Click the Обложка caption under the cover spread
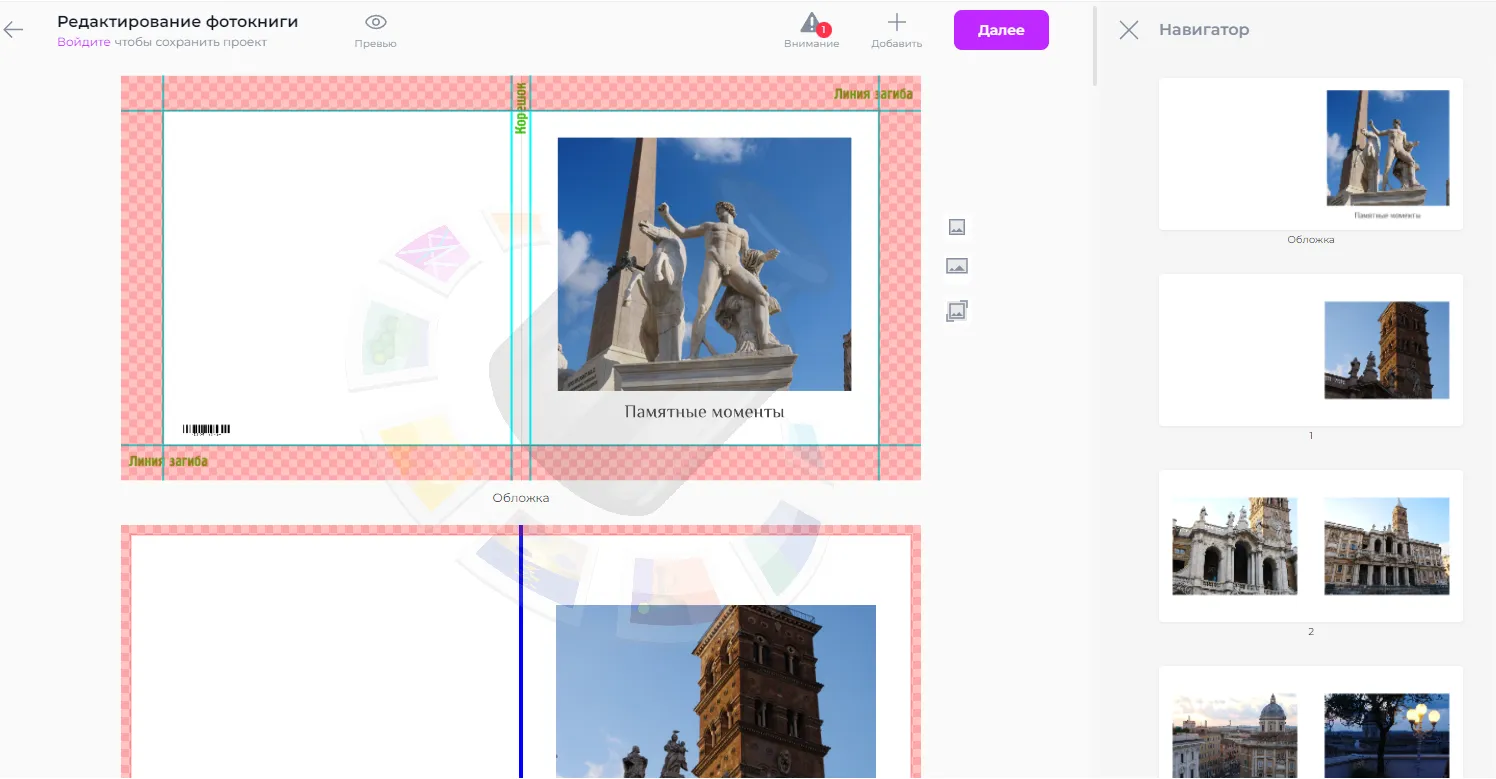This screenshot has width=1496, height=779. [x=520, y=497]
